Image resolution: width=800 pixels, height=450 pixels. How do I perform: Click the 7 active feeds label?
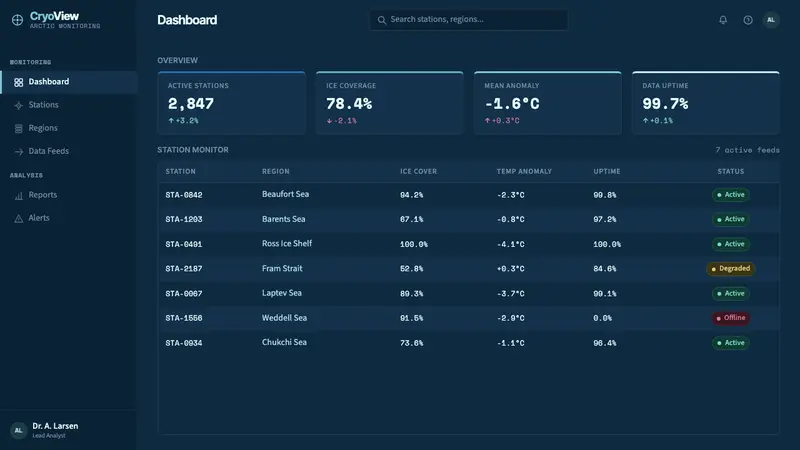(747, 150)
